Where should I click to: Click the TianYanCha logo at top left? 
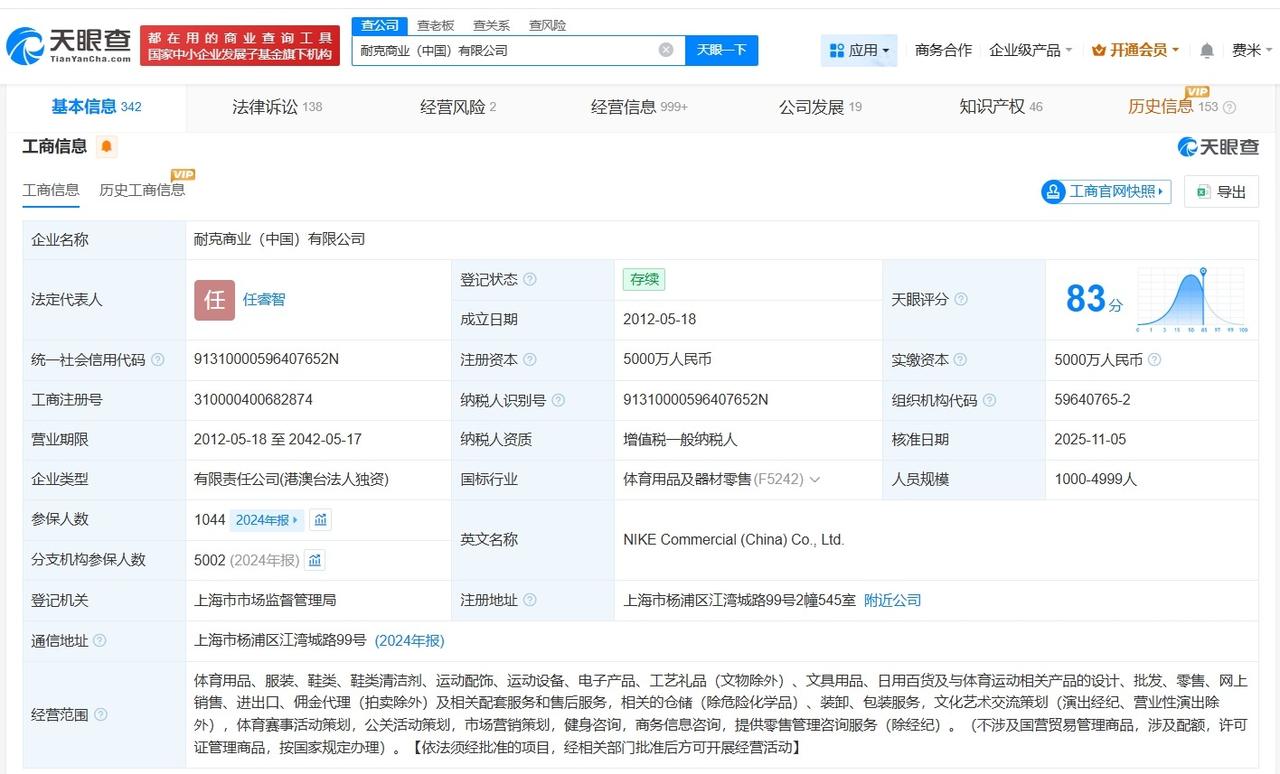coord(68,45)
